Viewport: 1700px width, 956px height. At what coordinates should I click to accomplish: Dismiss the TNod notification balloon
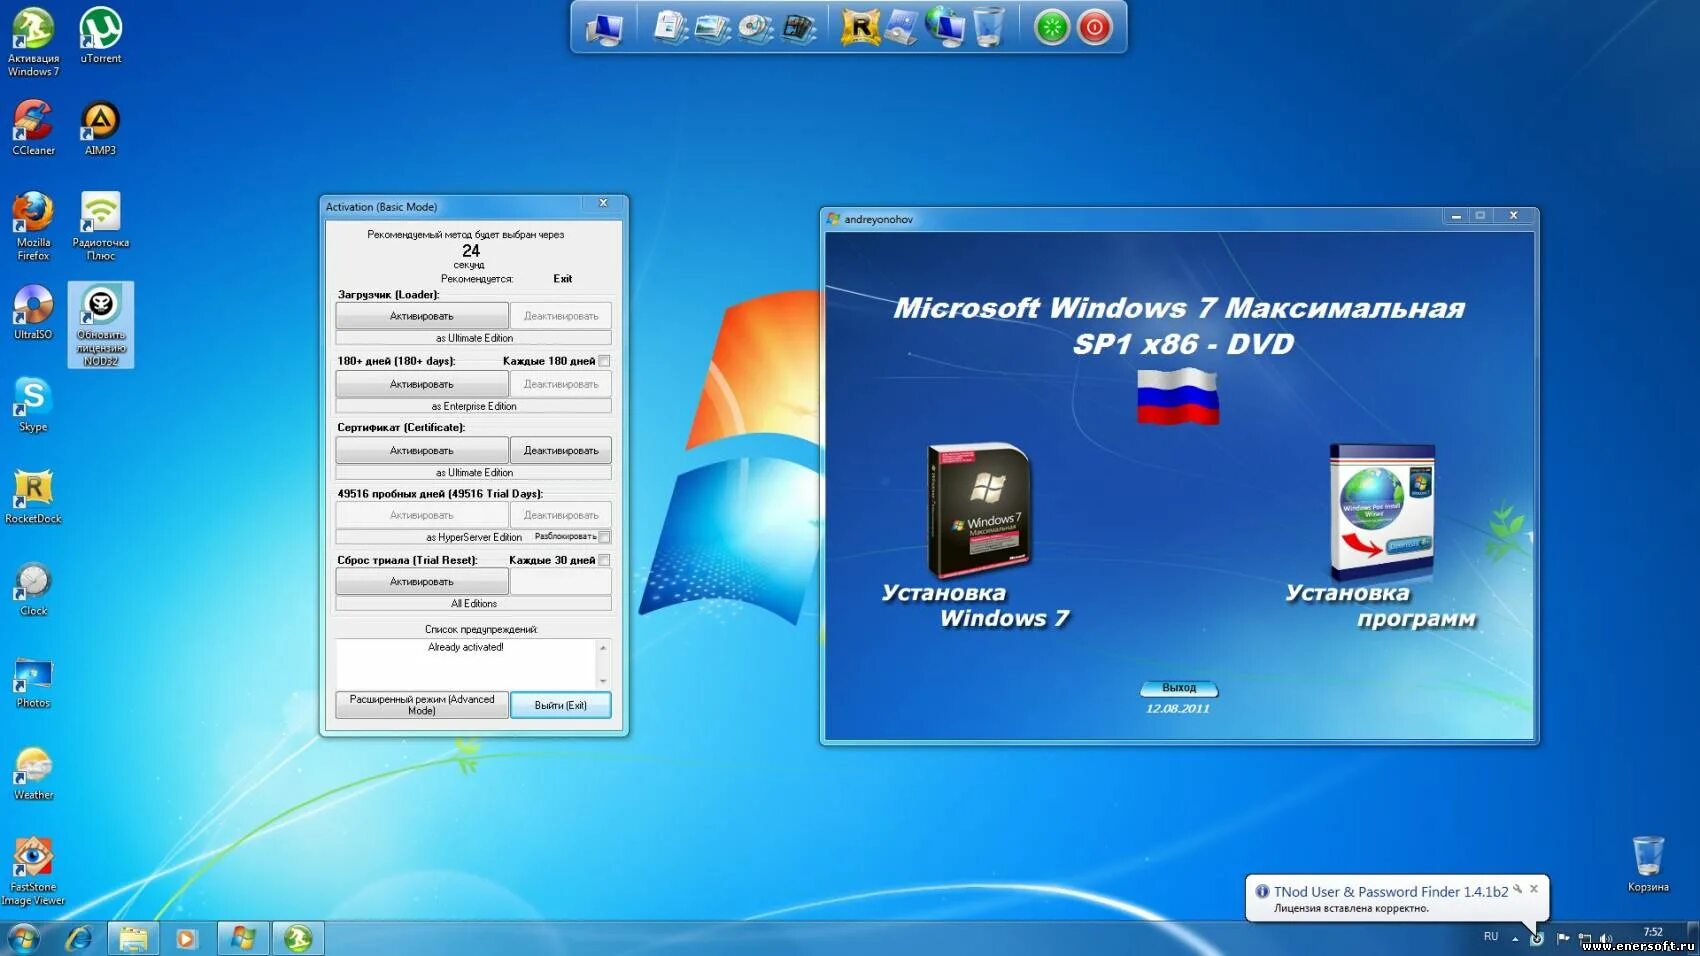click(x=1534, y=888)
